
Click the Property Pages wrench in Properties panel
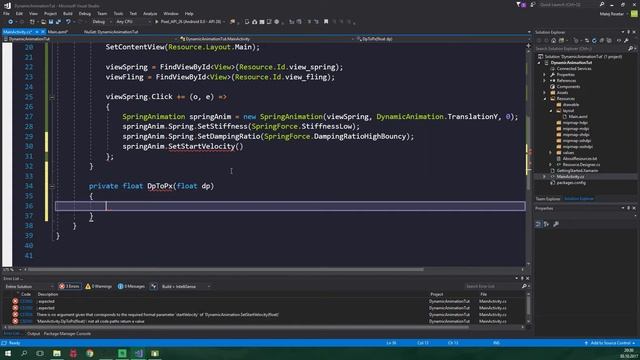click(x=556, y=224)
